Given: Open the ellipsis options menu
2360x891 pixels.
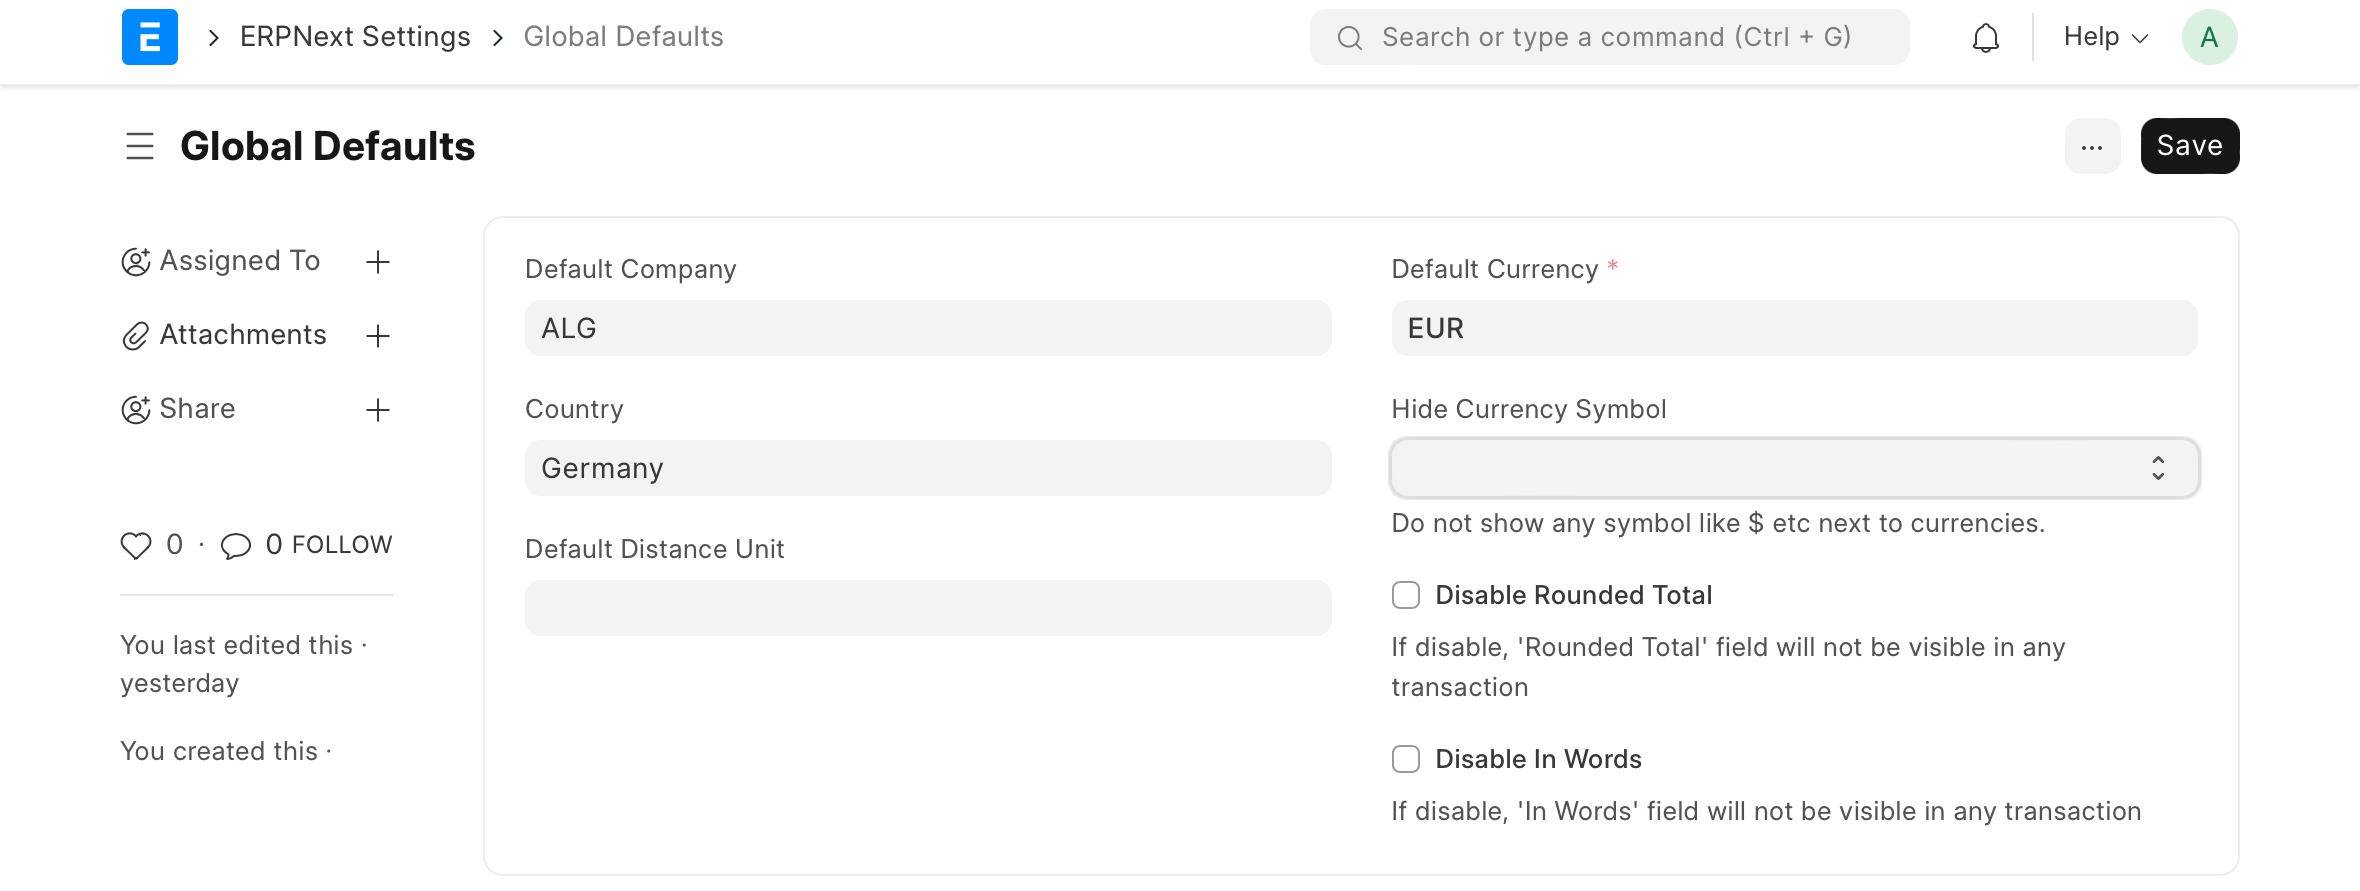Looking at the screenshot, I should [x=2092, y=146].
